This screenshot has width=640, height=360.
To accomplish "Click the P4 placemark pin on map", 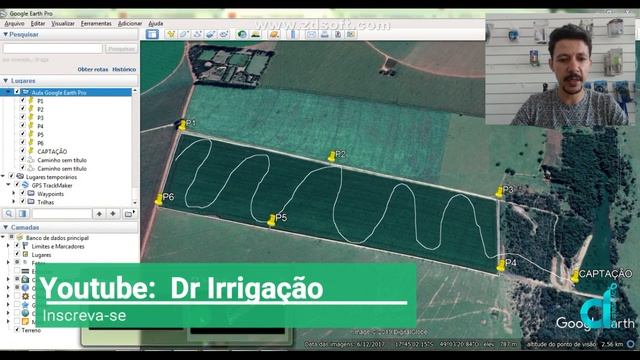I will [501, 266].
